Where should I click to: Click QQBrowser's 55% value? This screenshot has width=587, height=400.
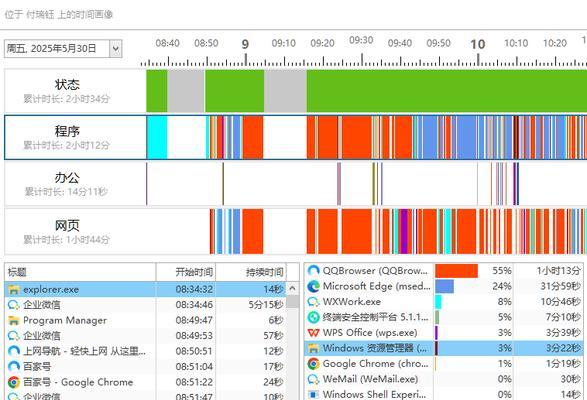click(x=502, y=270)
